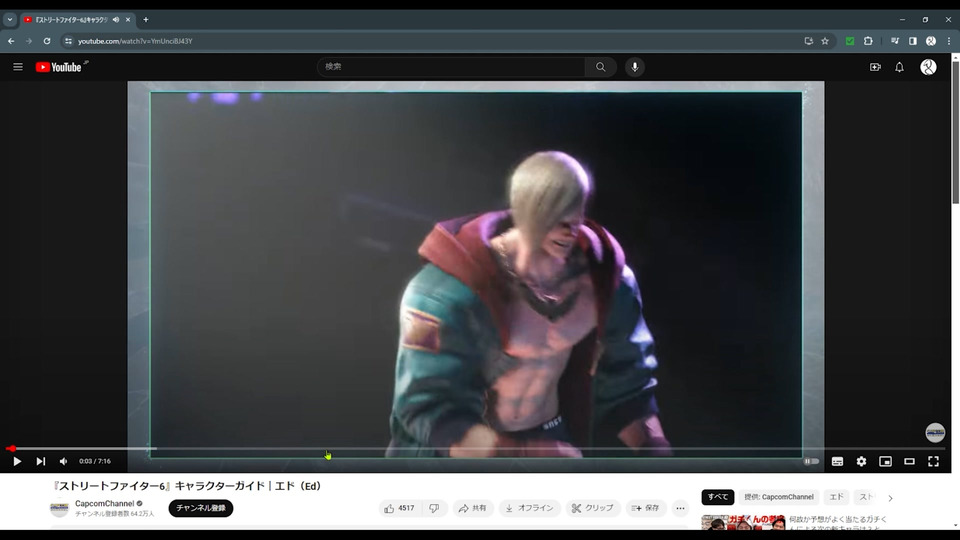This screenshot has height=540, width=960.
Task: Go to YouTube home via logo
Action: [59, 67]
